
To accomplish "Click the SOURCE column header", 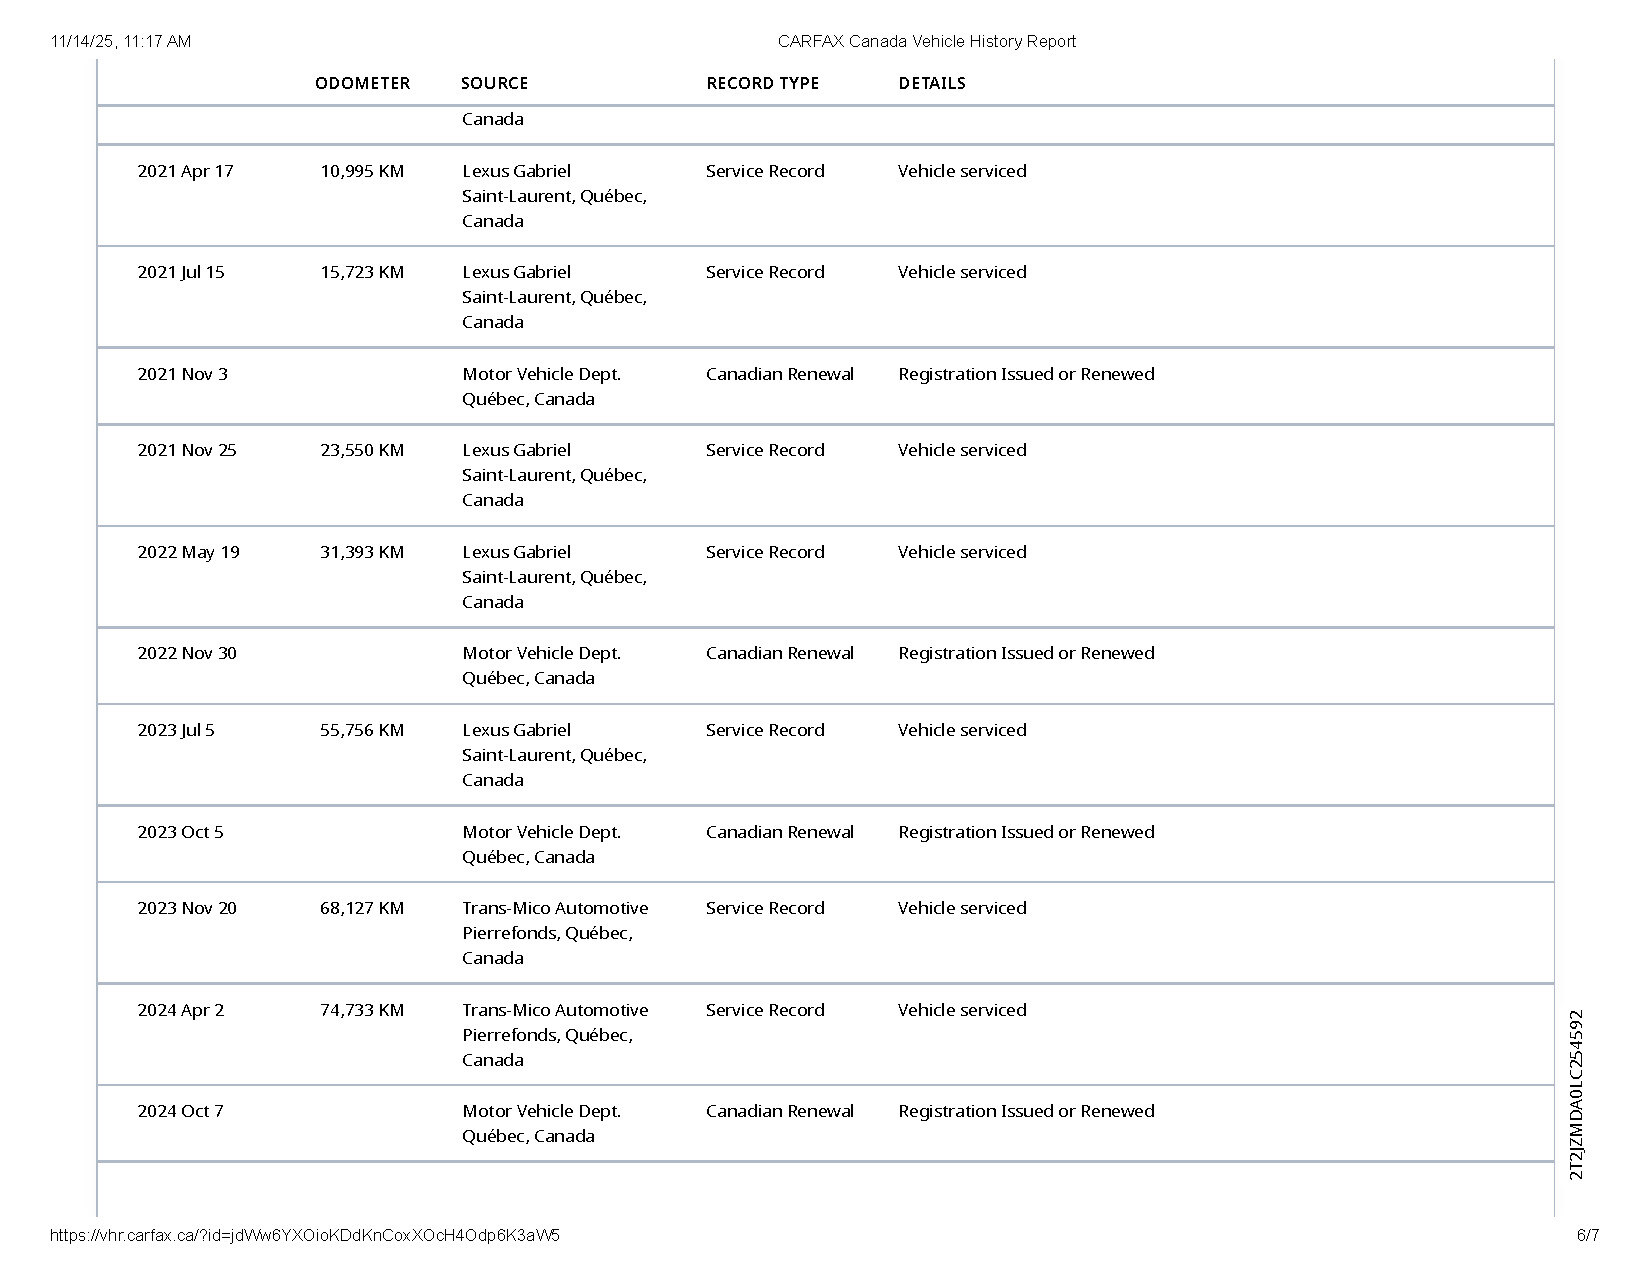I will coord(494,83).
